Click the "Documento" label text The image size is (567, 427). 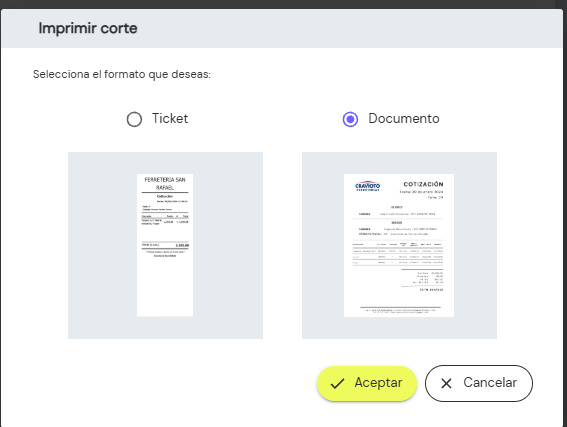point(404,119)
